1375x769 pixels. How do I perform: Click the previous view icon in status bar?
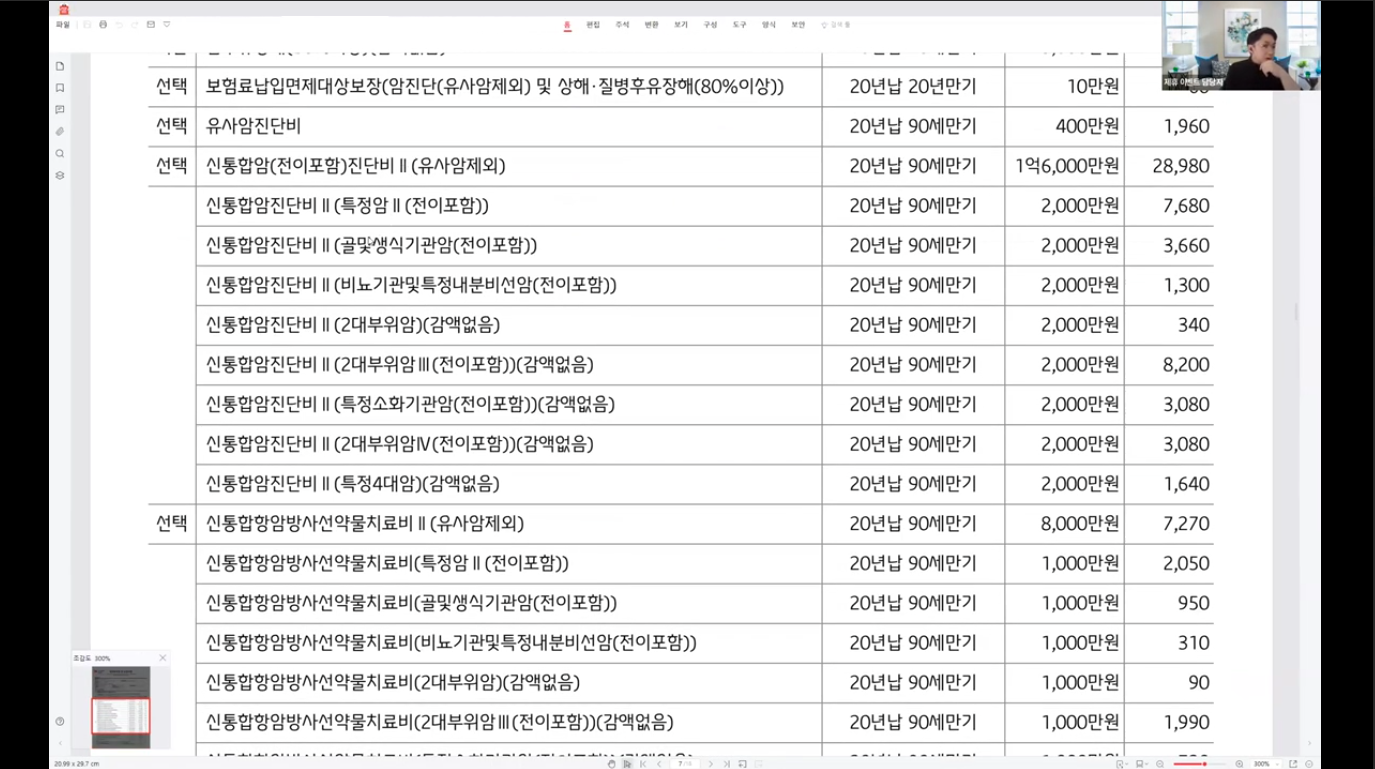click(x=743, y=763)
